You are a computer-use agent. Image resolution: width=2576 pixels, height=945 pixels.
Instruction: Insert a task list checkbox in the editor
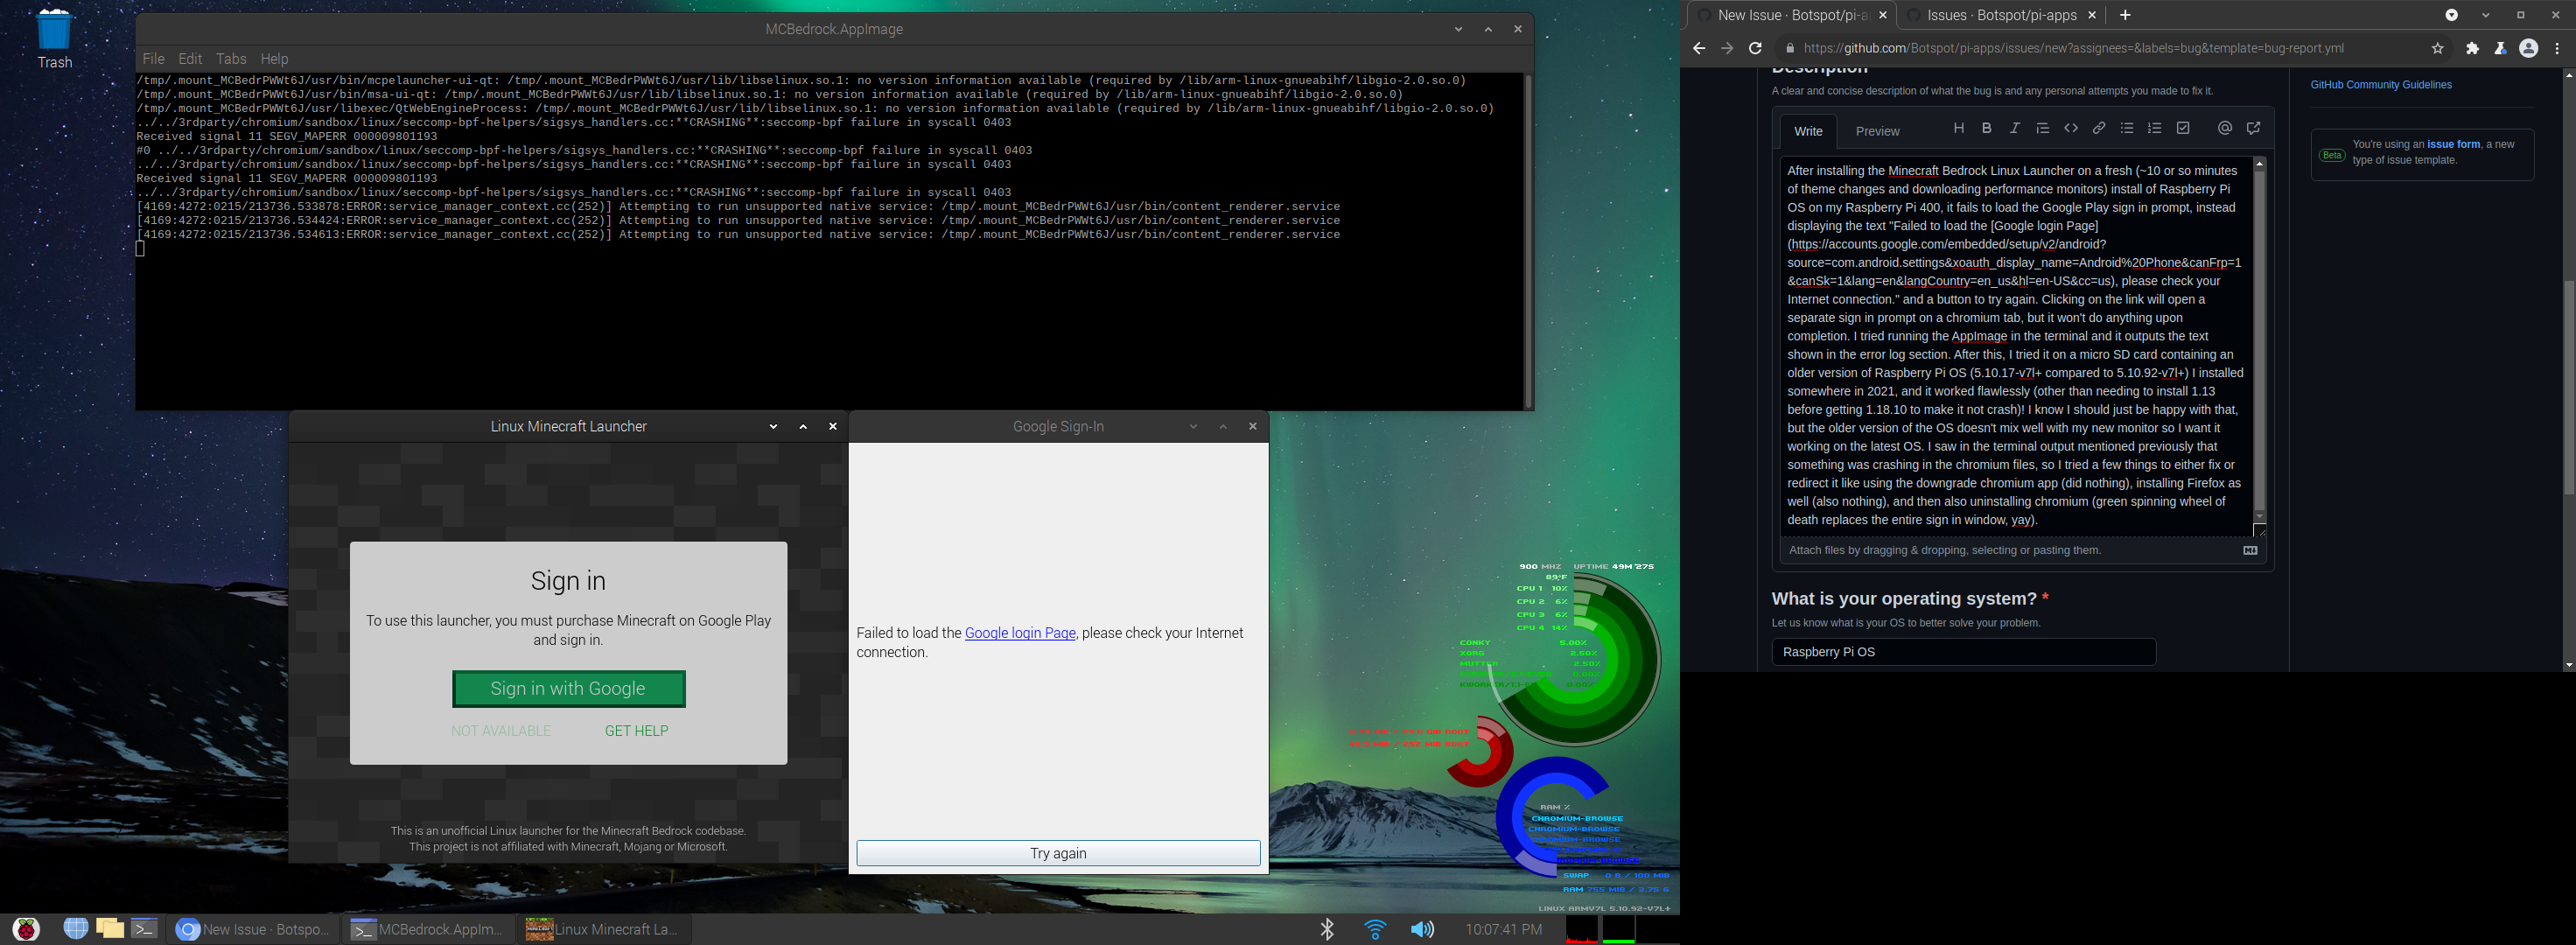coord(2183,128)
